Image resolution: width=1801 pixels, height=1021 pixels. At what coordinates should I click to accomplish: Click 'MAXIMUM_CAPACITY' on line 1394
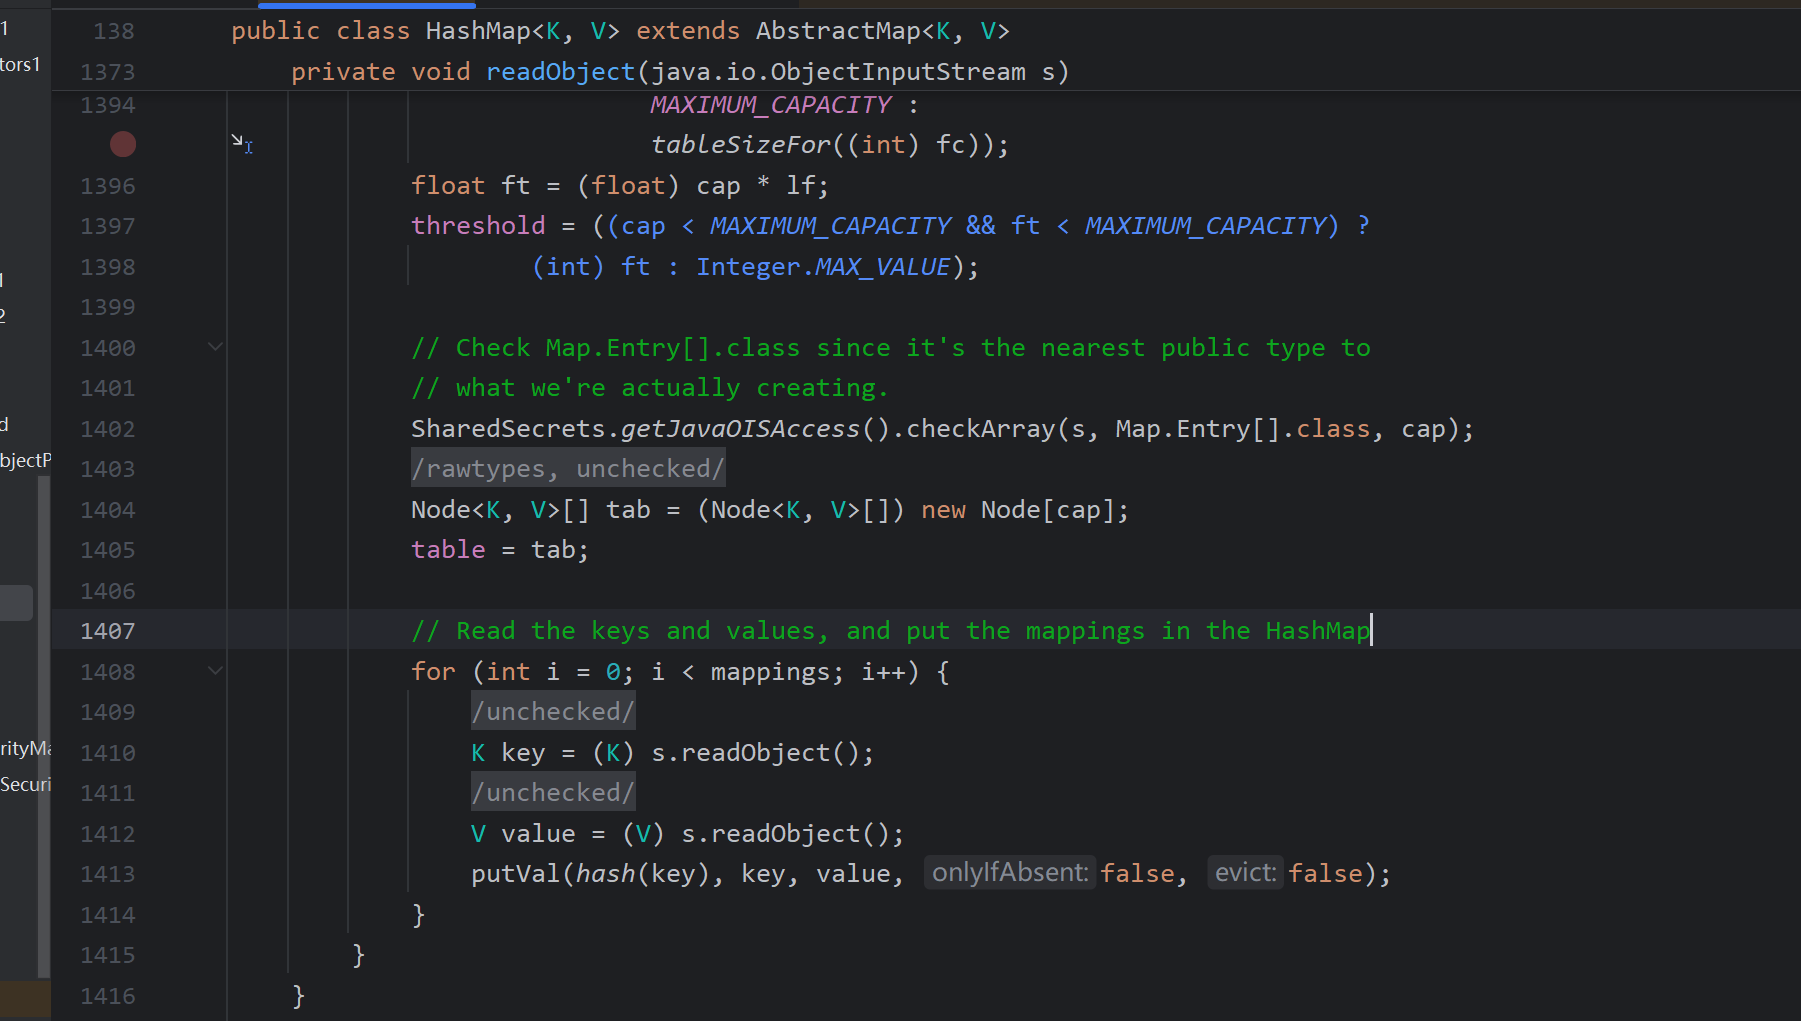[x=771, y=105]
